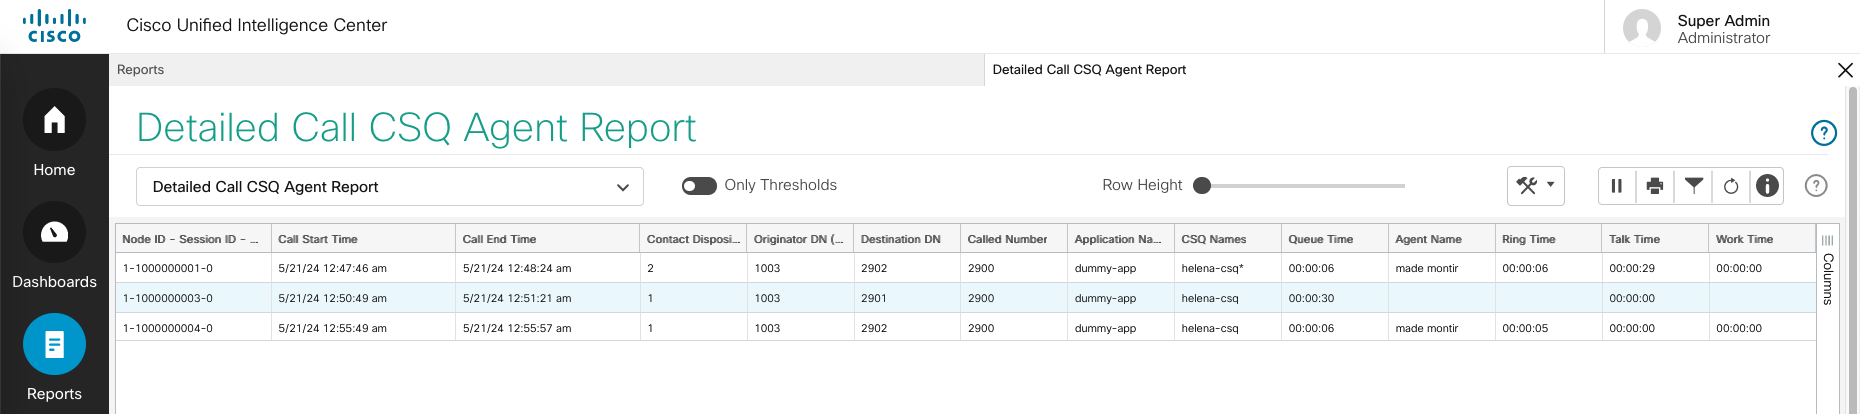Toggle the Only Thresholds switch
The width and height of the screenshot is (1860, 414).
click(x=699, y=186)
